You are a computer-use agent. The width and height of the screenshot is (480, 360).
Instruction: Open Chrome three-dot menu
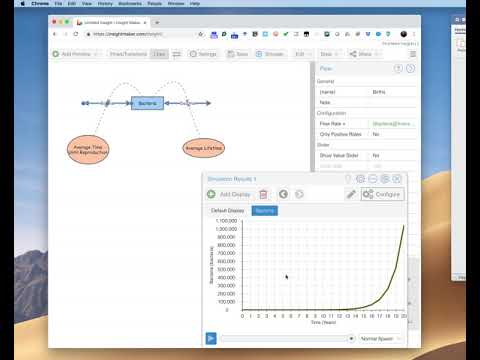[x=414, y=34]
